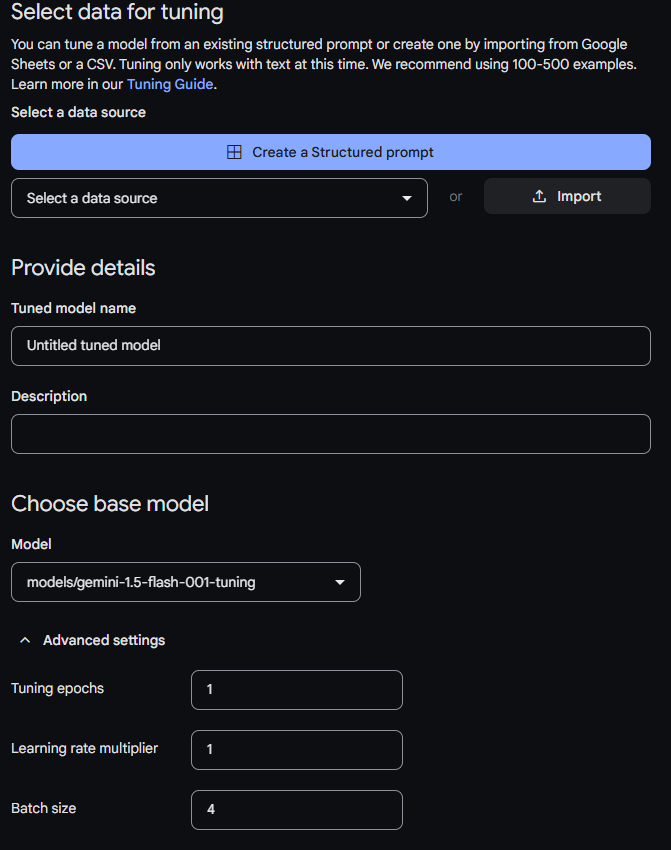Click the Description label text
This screenshot has height=850, width=671.
coord(49,397)
